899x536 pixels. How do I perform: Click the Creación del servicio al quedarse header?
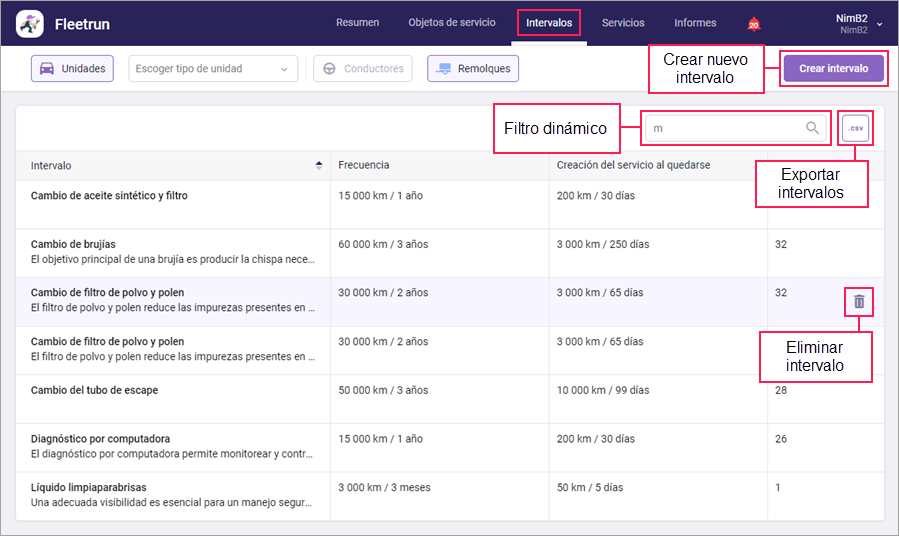click(x=633, y=165)
